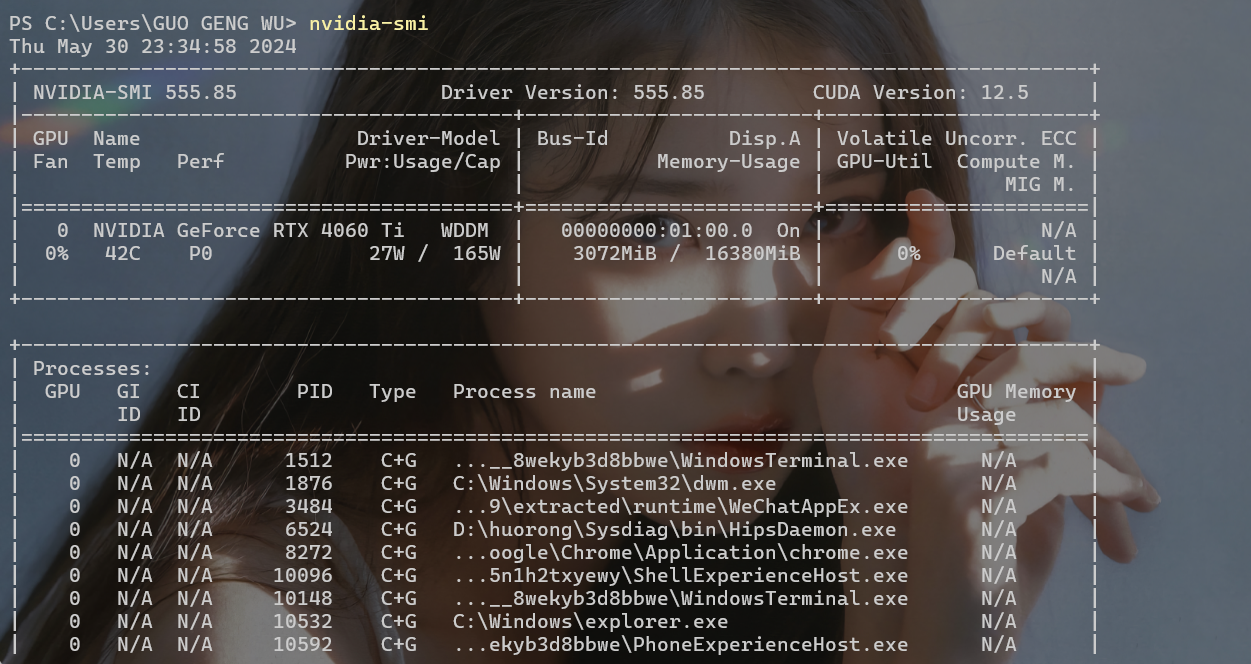Screen dimensions: 1251x664
Task: Select the NVIDIA GeForce RTX 4060 Ti name
Action: (x=249, y=230)
